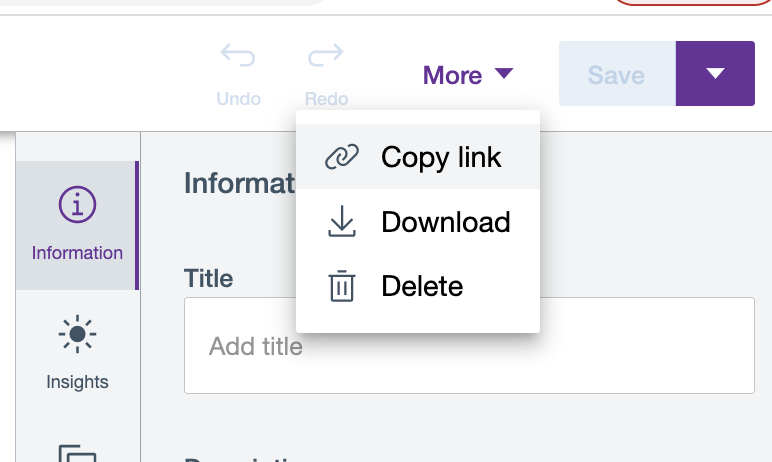Screen dimensions: 772x462
Task: Select Copy link from the menu
Action: pyautogui.click(x=441, y=157)
